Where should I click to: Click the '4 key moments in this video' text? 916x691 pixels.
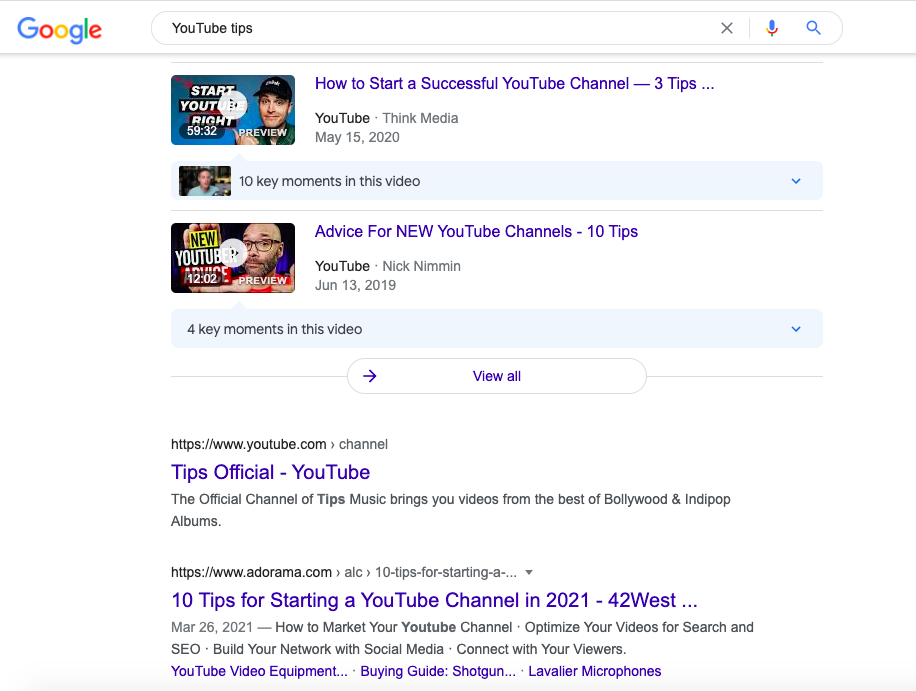click(275, 329)
